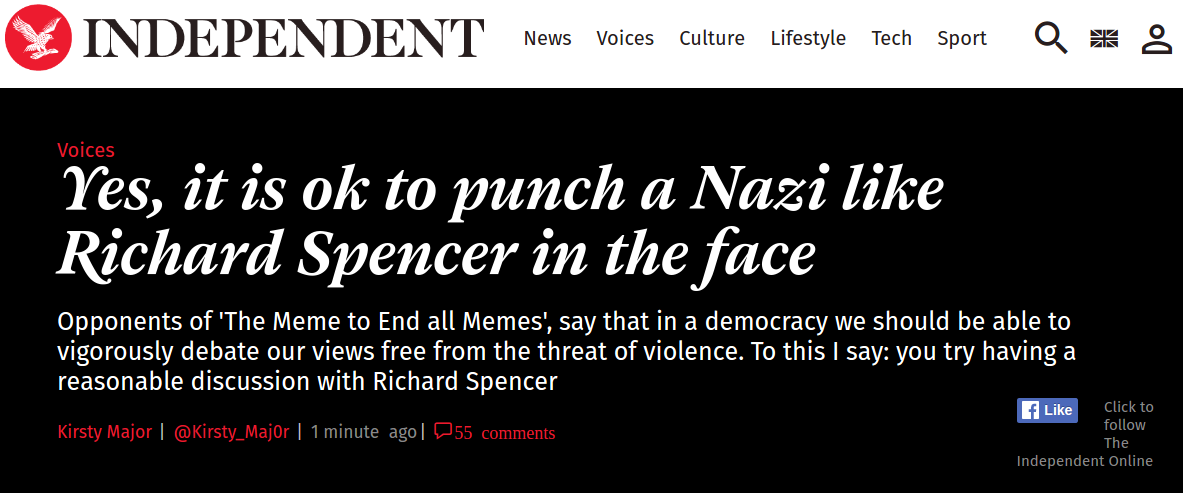View the 55 comments link
This screenshot has width=1183, height=493.
coord(504,433)
